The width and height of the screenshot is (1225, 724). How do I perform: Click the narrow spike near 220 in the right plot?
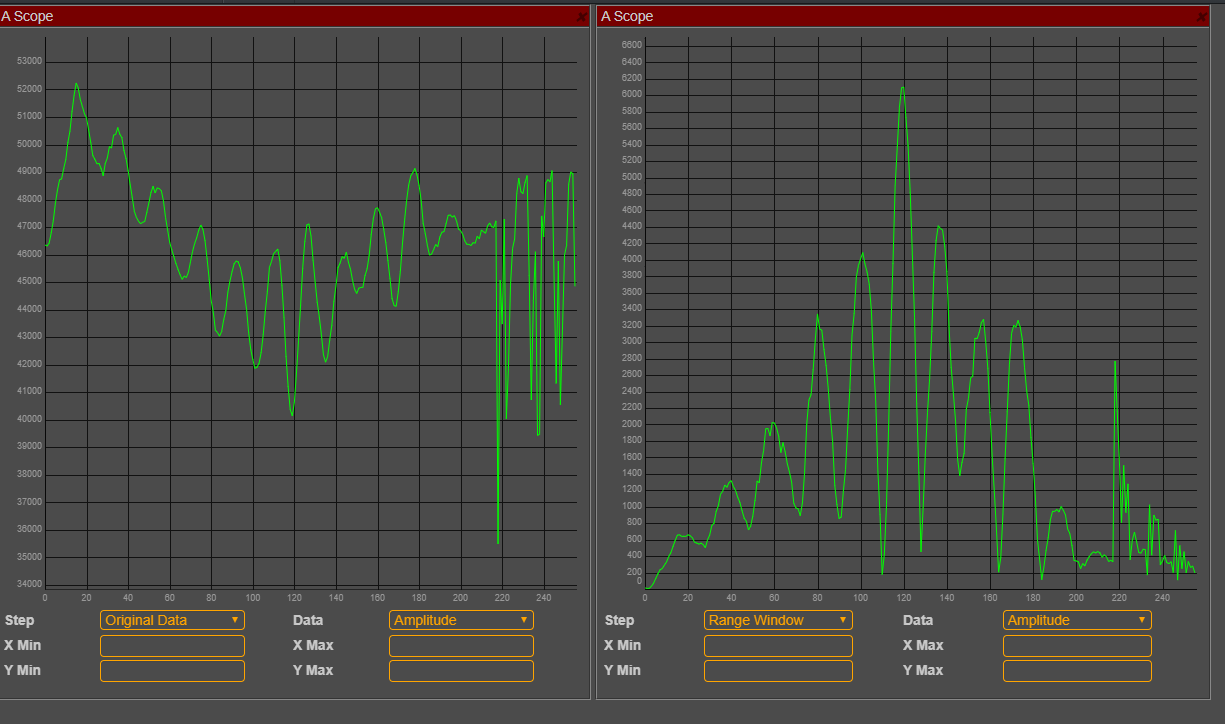coord(1115,363)
